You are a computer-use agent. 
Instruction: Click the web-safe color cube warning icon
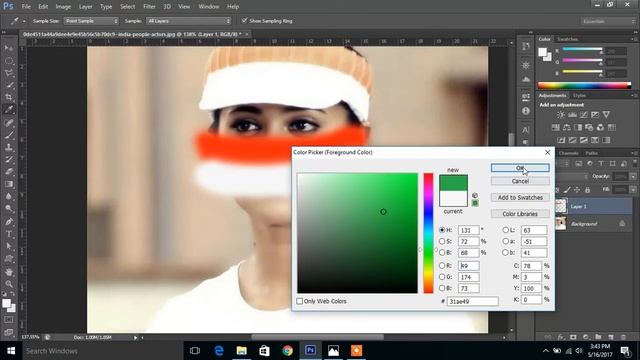pyautogui.click(x=475, y=196)
